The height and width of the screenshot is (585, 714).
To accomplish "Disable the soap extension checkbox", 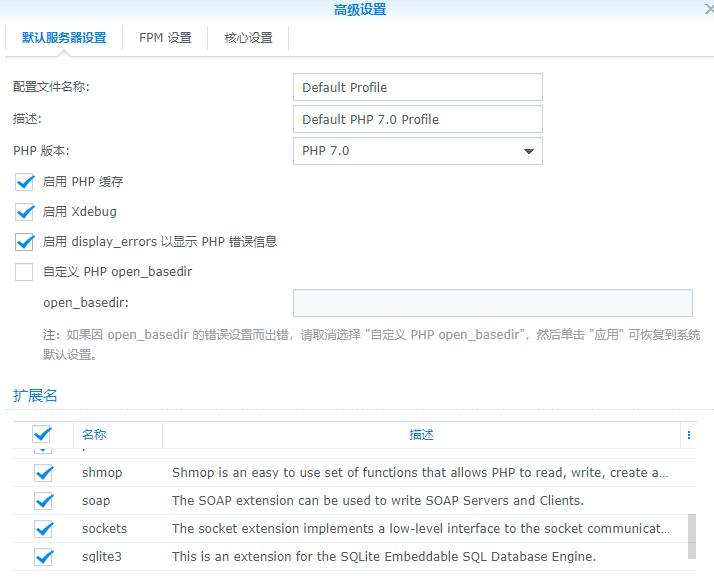I will tap(43, 501).
